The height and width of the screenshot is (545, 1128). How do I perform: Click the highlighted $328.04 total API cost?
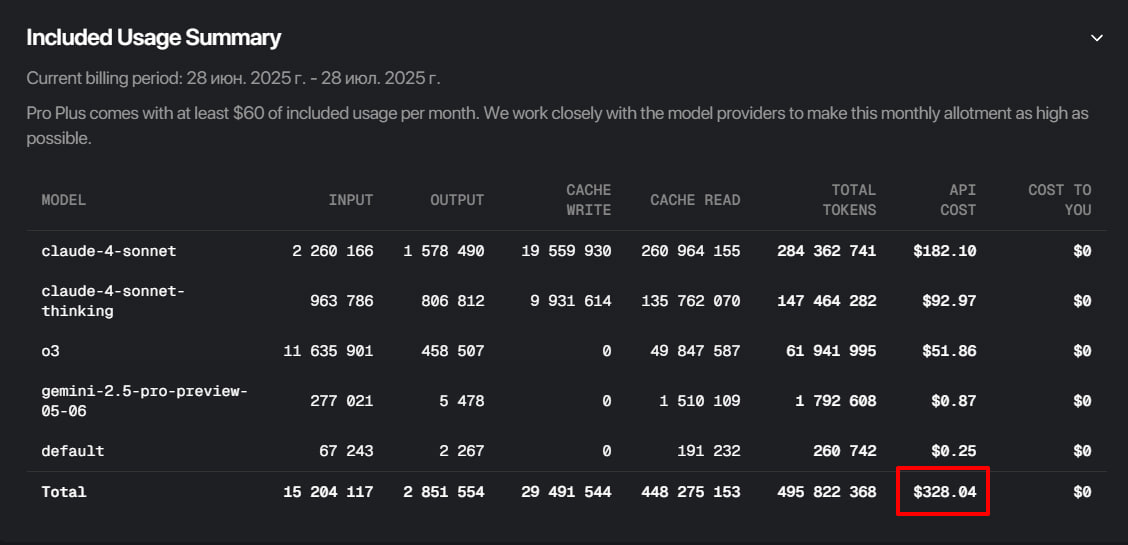click(944, 492)
